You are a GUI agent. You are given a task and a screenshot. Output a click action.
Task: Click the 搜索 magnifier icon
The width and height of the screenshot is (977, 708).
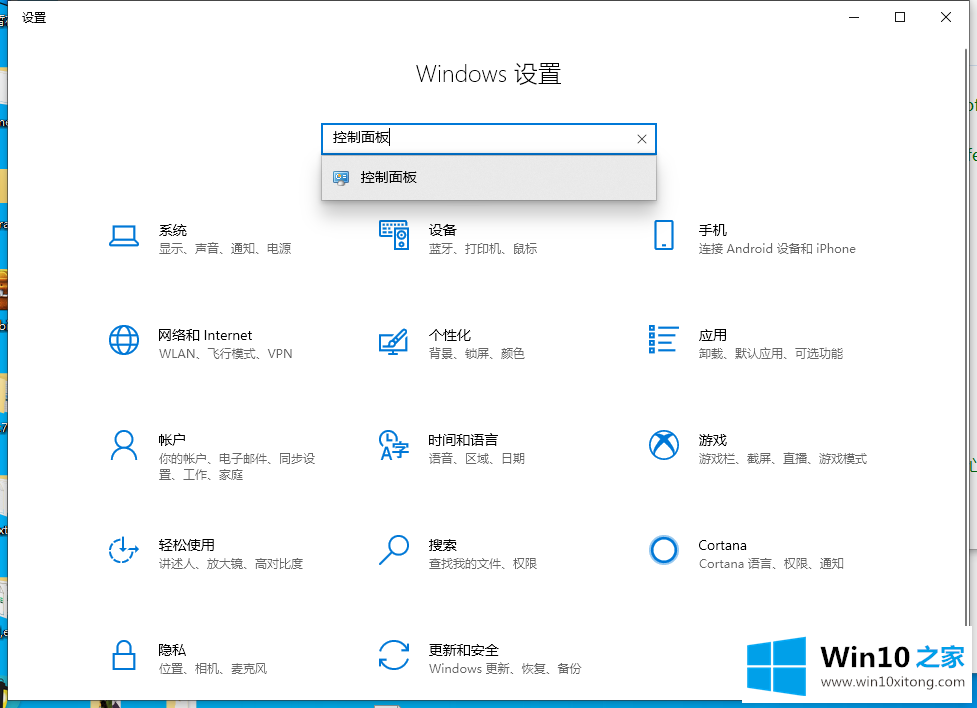point(394,550)
